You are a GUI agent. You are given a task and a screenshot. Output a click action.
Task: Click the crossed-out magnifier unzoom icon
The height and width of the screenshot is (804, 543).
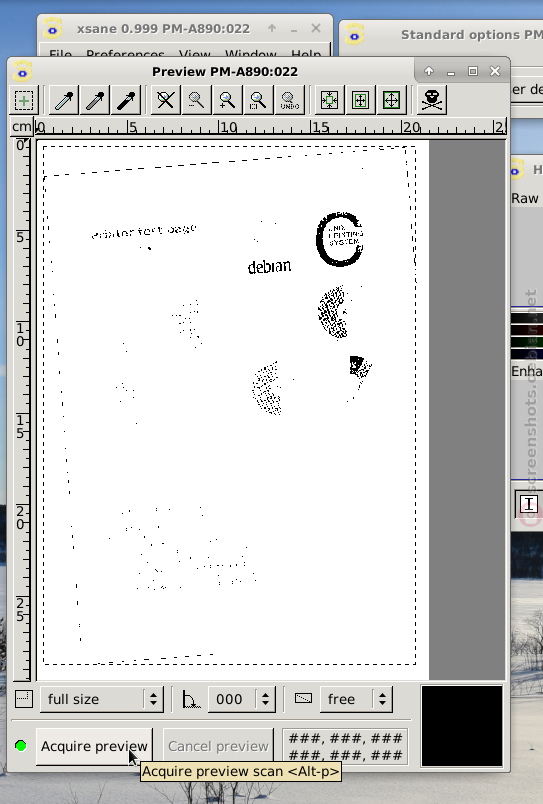[x=166, y=100]
